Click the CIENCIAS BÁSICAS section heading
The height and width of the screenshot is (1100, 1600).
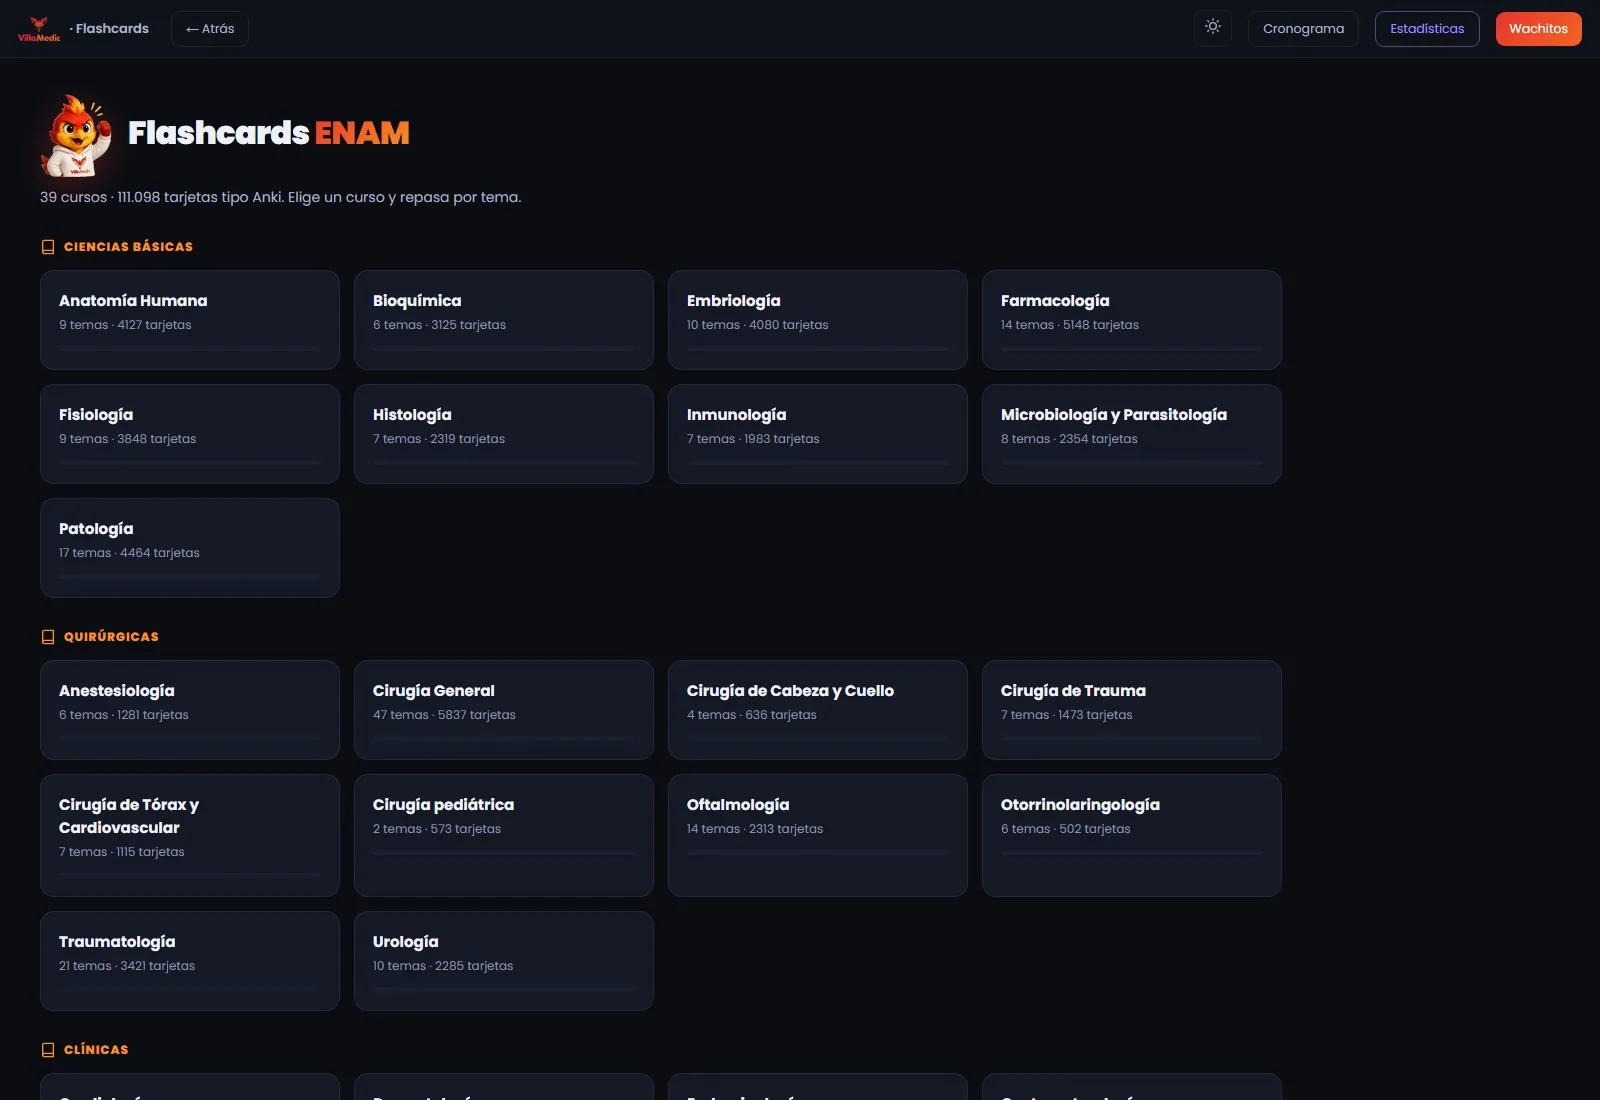128,247
